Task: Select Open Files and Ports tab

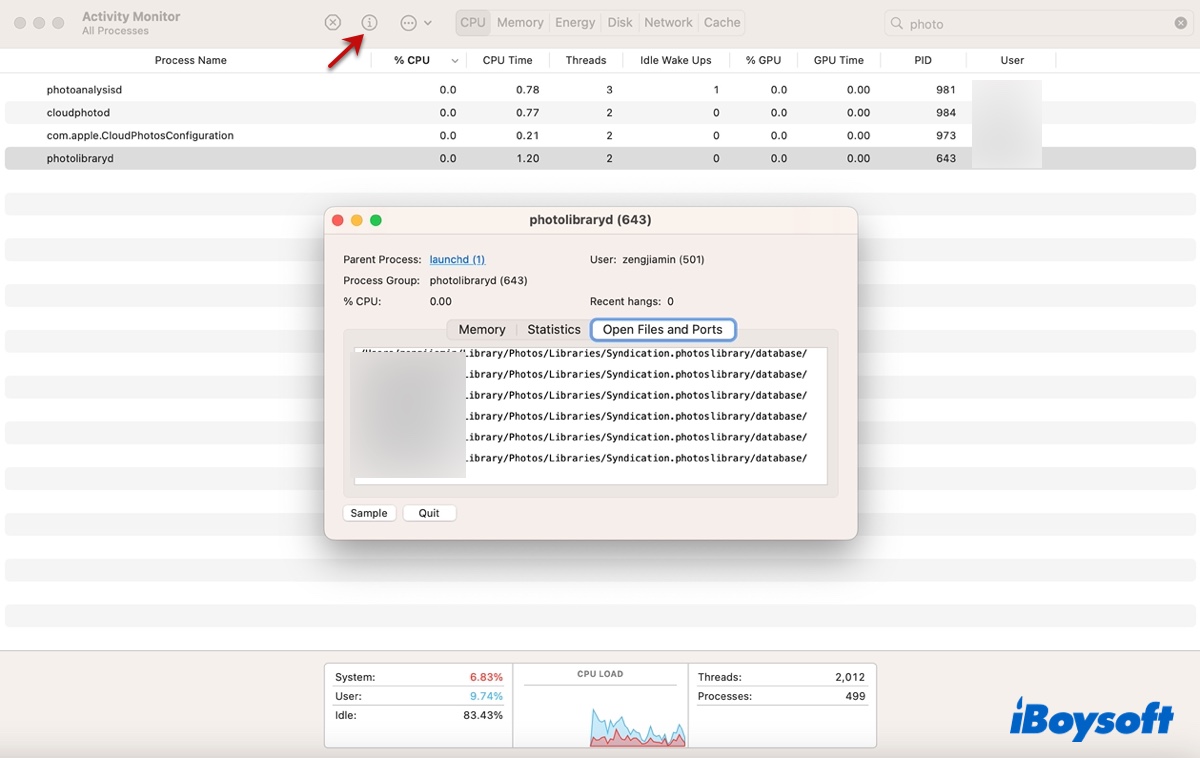Action: 662,329
